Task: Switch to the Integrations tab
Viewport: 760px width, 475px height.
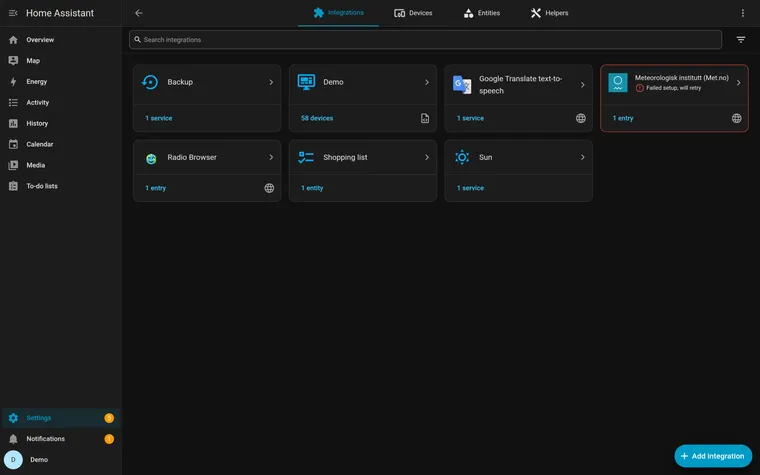Action: (338, 13)
